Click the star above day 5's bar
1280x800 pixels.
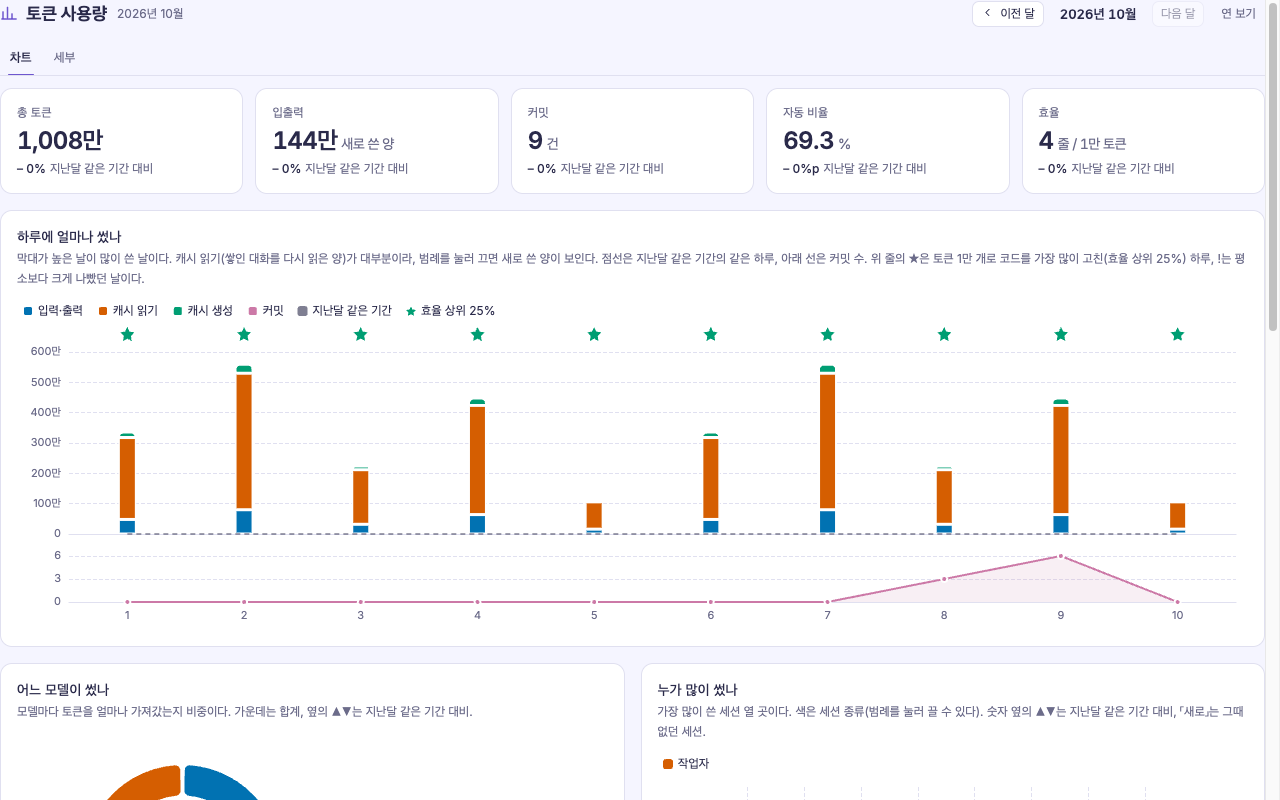tap(594, 334)
